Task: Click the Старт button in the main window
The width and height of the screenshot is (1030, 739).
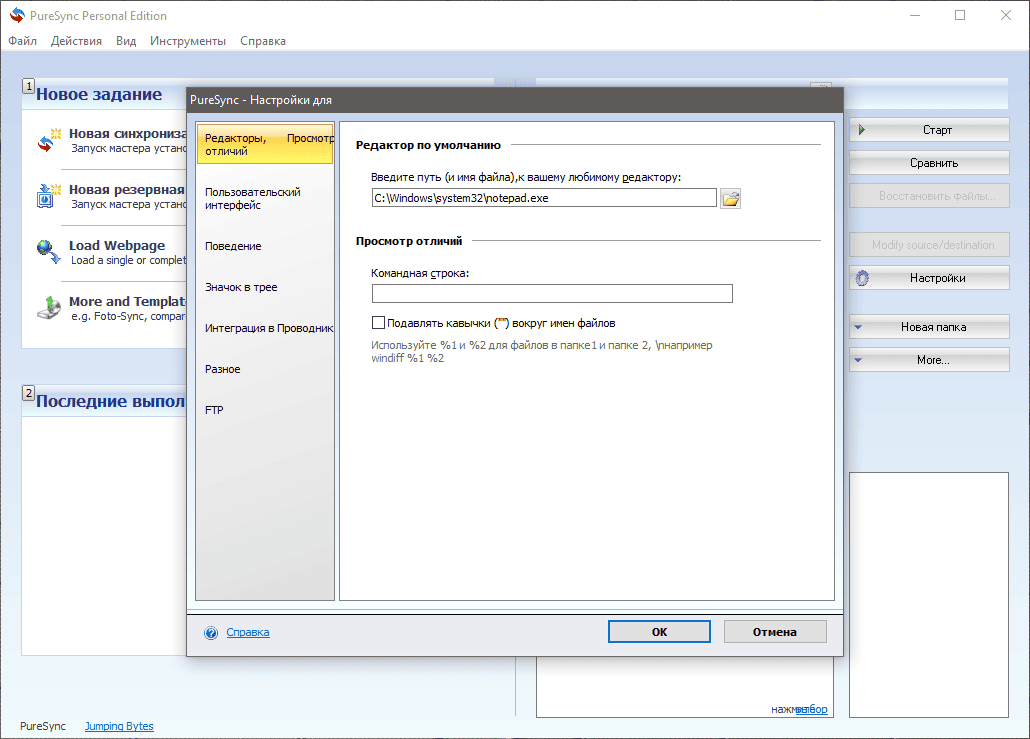Action: [929, 130]
